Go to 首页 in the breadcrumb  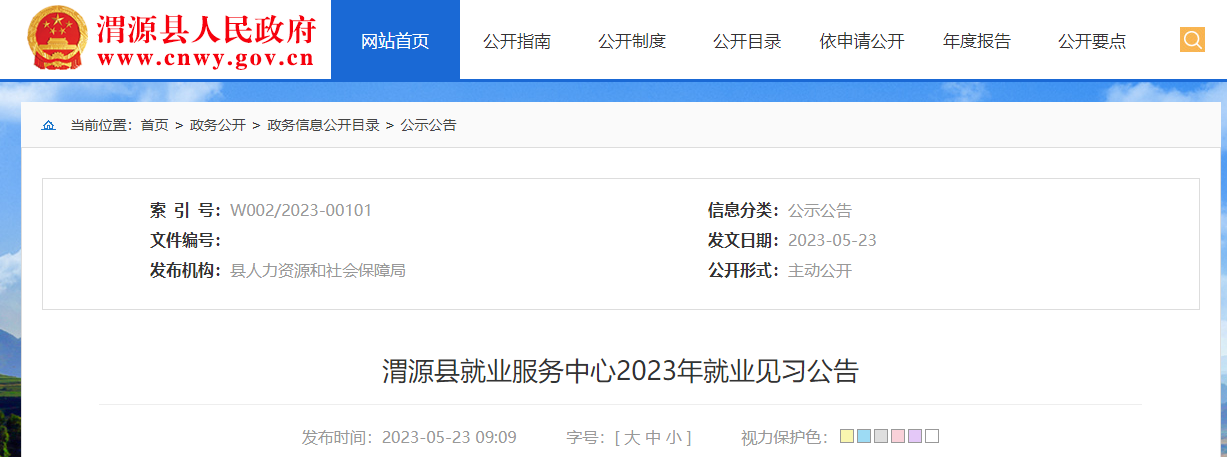(x=154, y=126)
